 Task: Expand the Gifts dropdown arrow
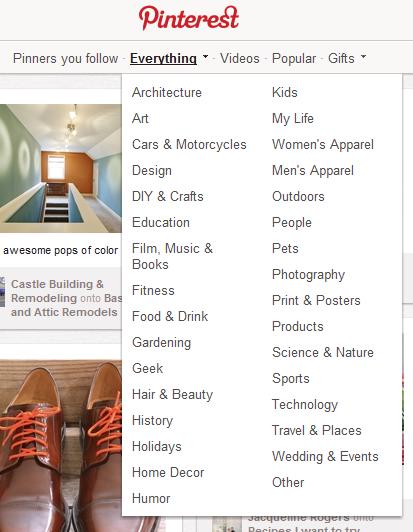tap(363, 56)
